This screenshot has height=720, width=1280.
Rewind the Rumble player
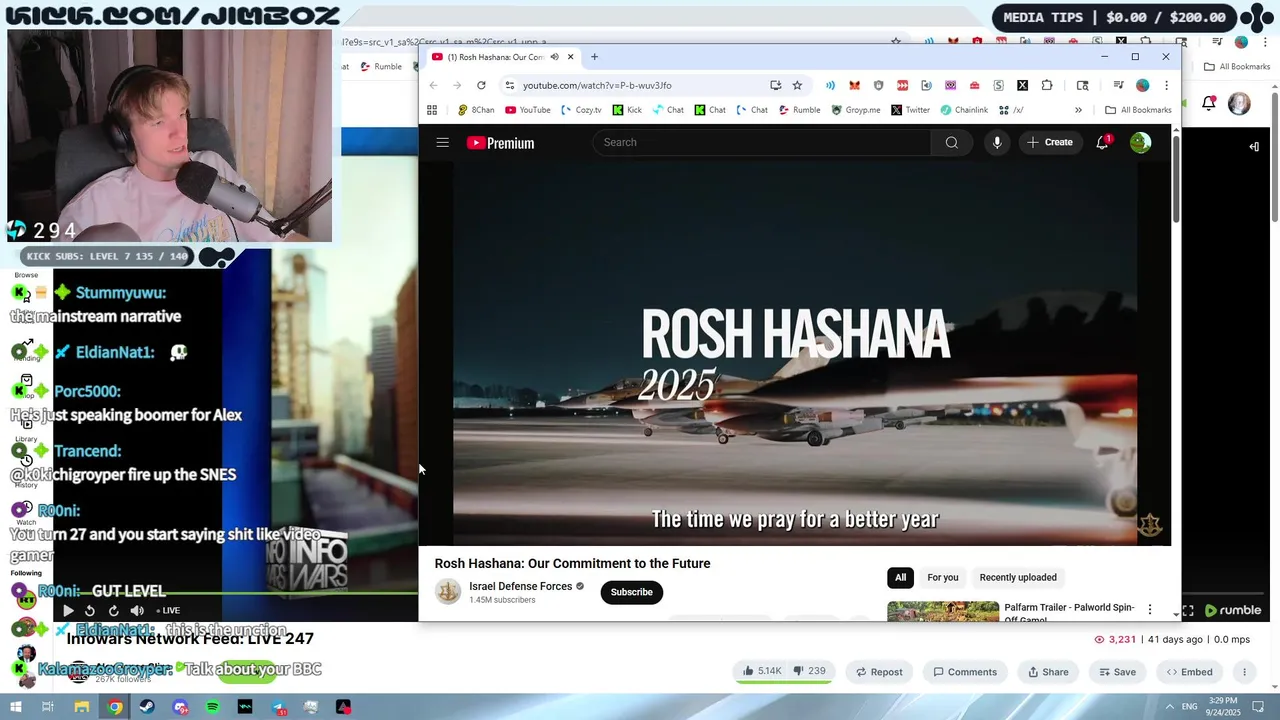point(90,610)
